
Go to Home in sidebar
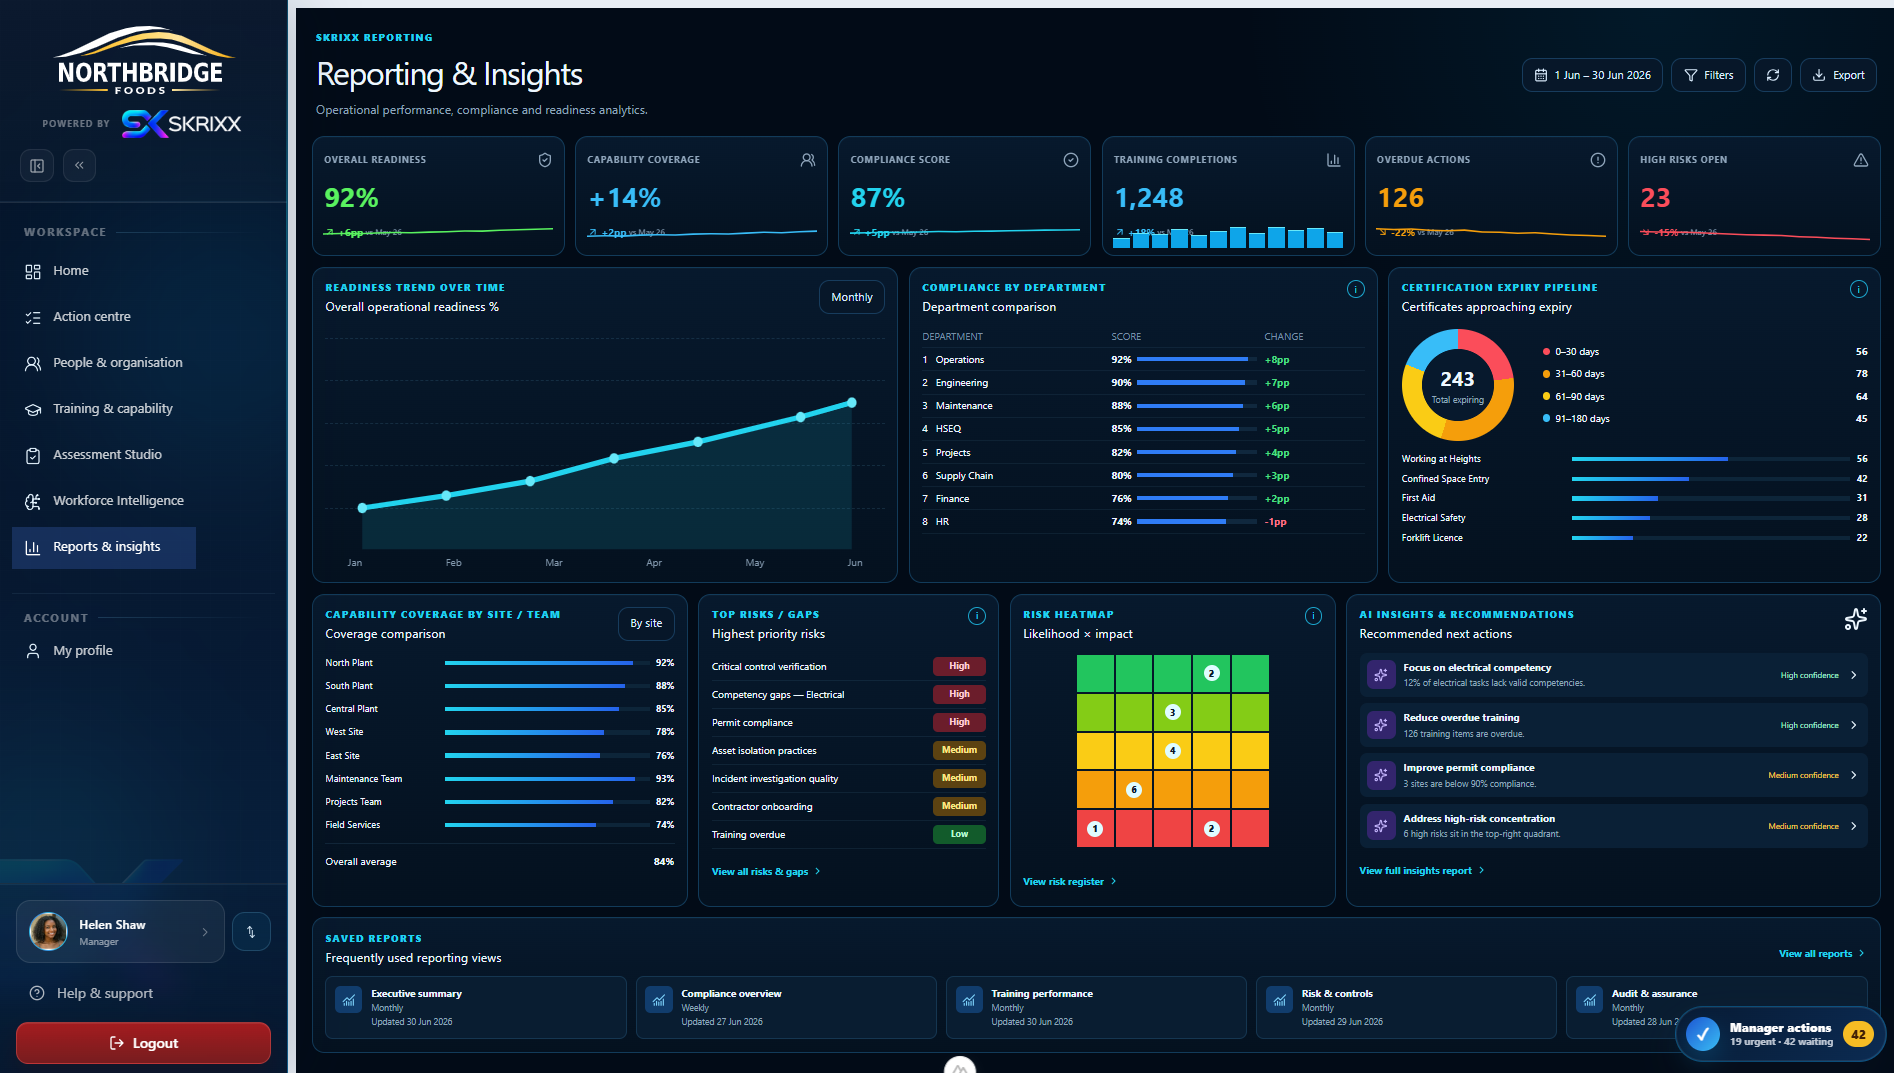click(104, 271)
